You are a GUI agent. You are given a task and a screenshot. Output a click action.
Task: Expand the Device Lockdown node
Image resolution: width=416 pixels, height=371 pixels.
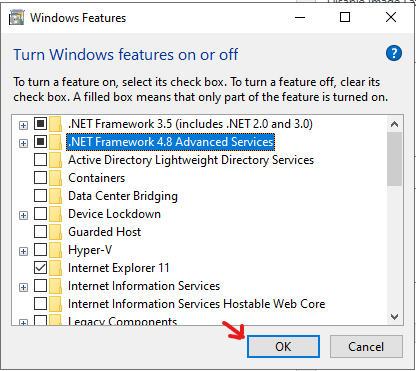[23, 216]
